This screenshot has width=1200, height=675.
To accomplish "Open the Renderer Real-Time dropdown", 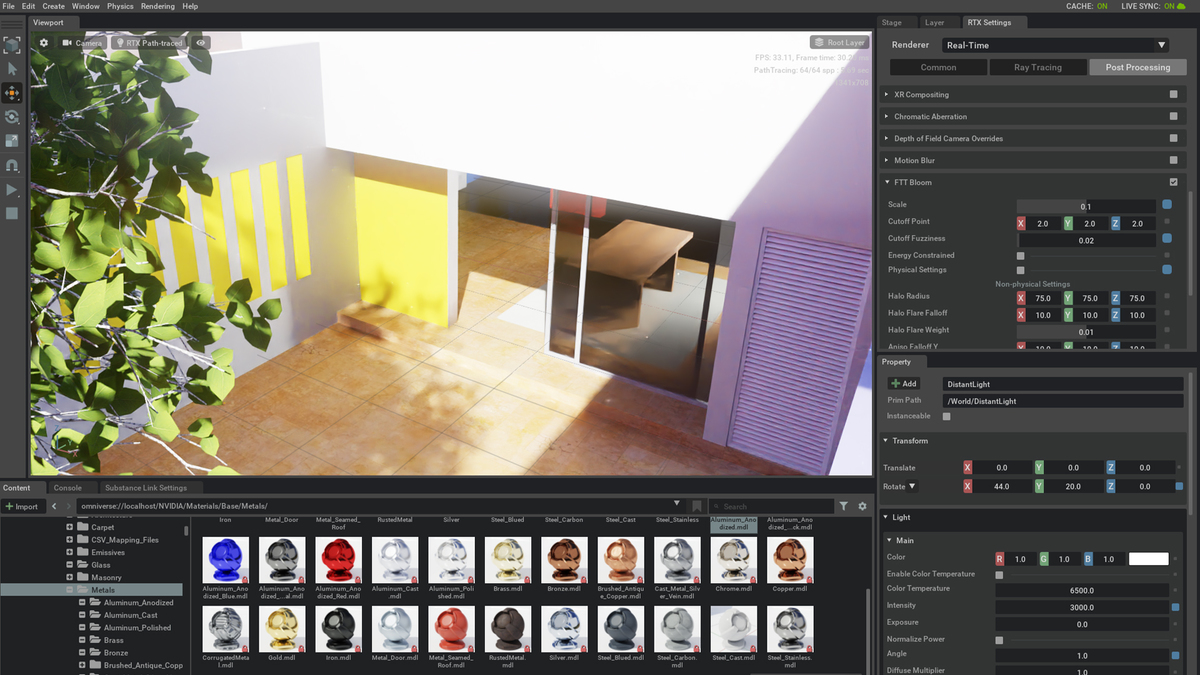I will pos(1055,45).
